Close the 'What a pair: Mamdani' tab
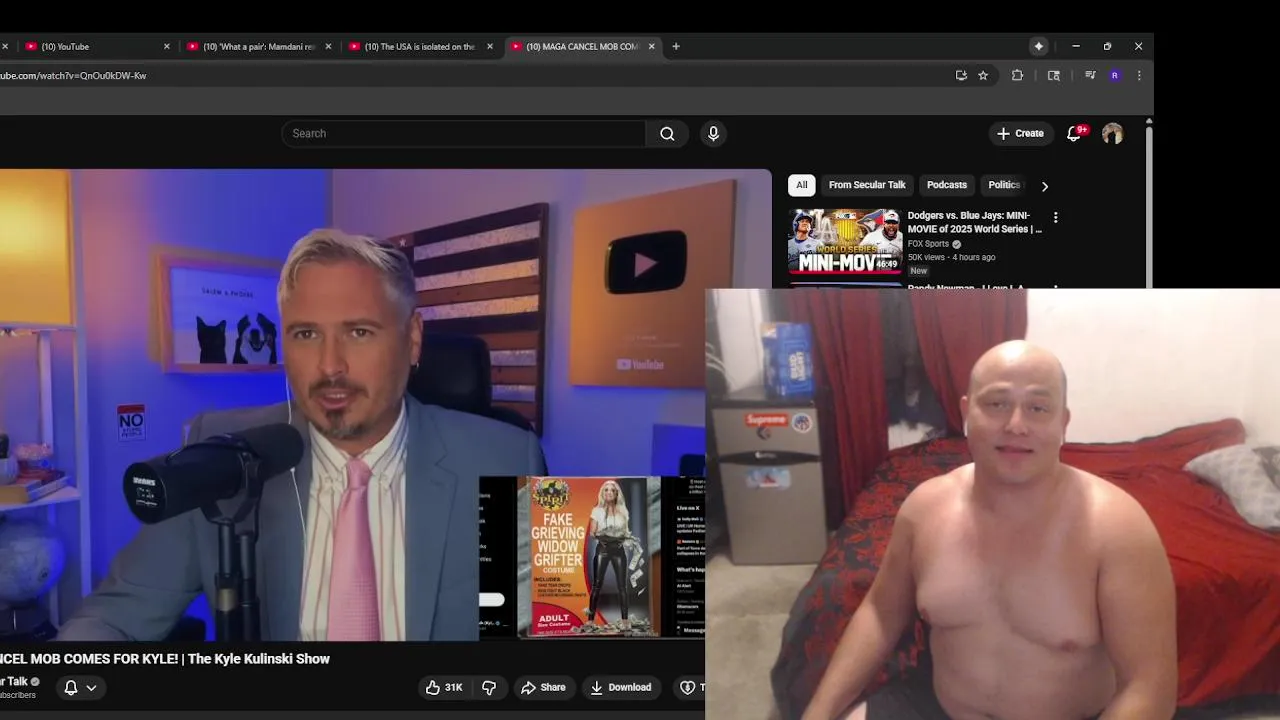The width and height of the screenshot is (1280, 720). pyautogui.click(x=328, y=46)
